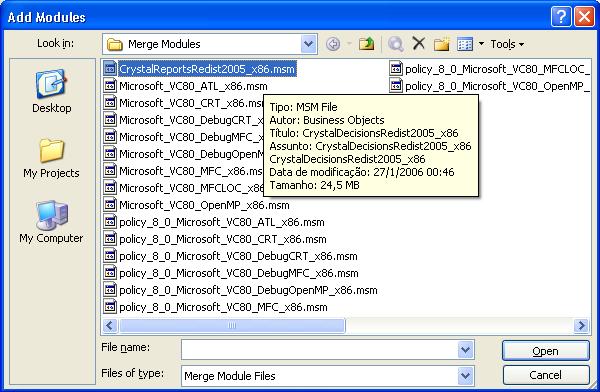Open Search the Web toolbar icon

(x=396, y=44)
